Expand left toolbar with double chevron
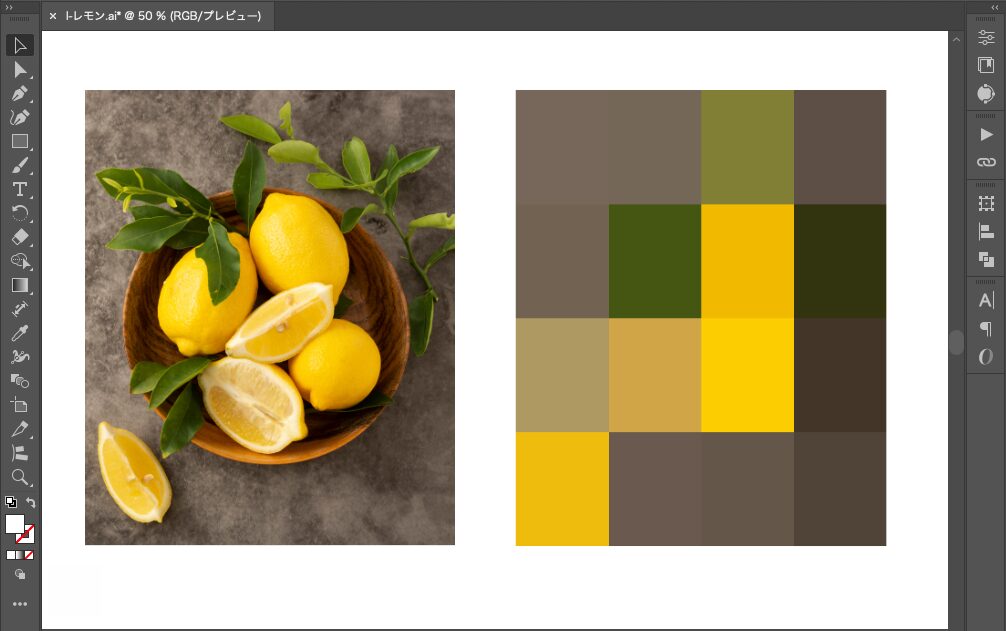 pos(9,7)
